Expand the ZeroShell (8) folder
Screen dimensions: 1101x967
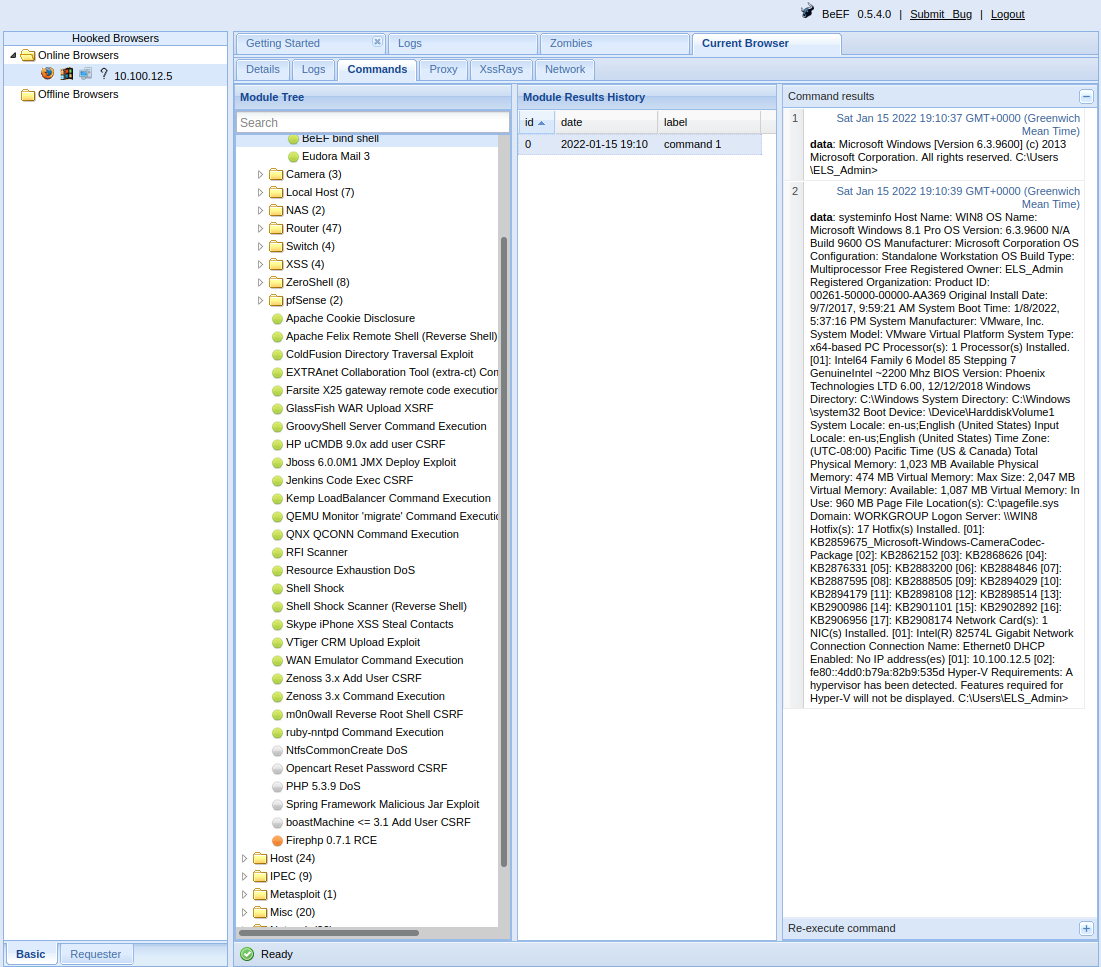pyautogui.click(x=261, y=282)
